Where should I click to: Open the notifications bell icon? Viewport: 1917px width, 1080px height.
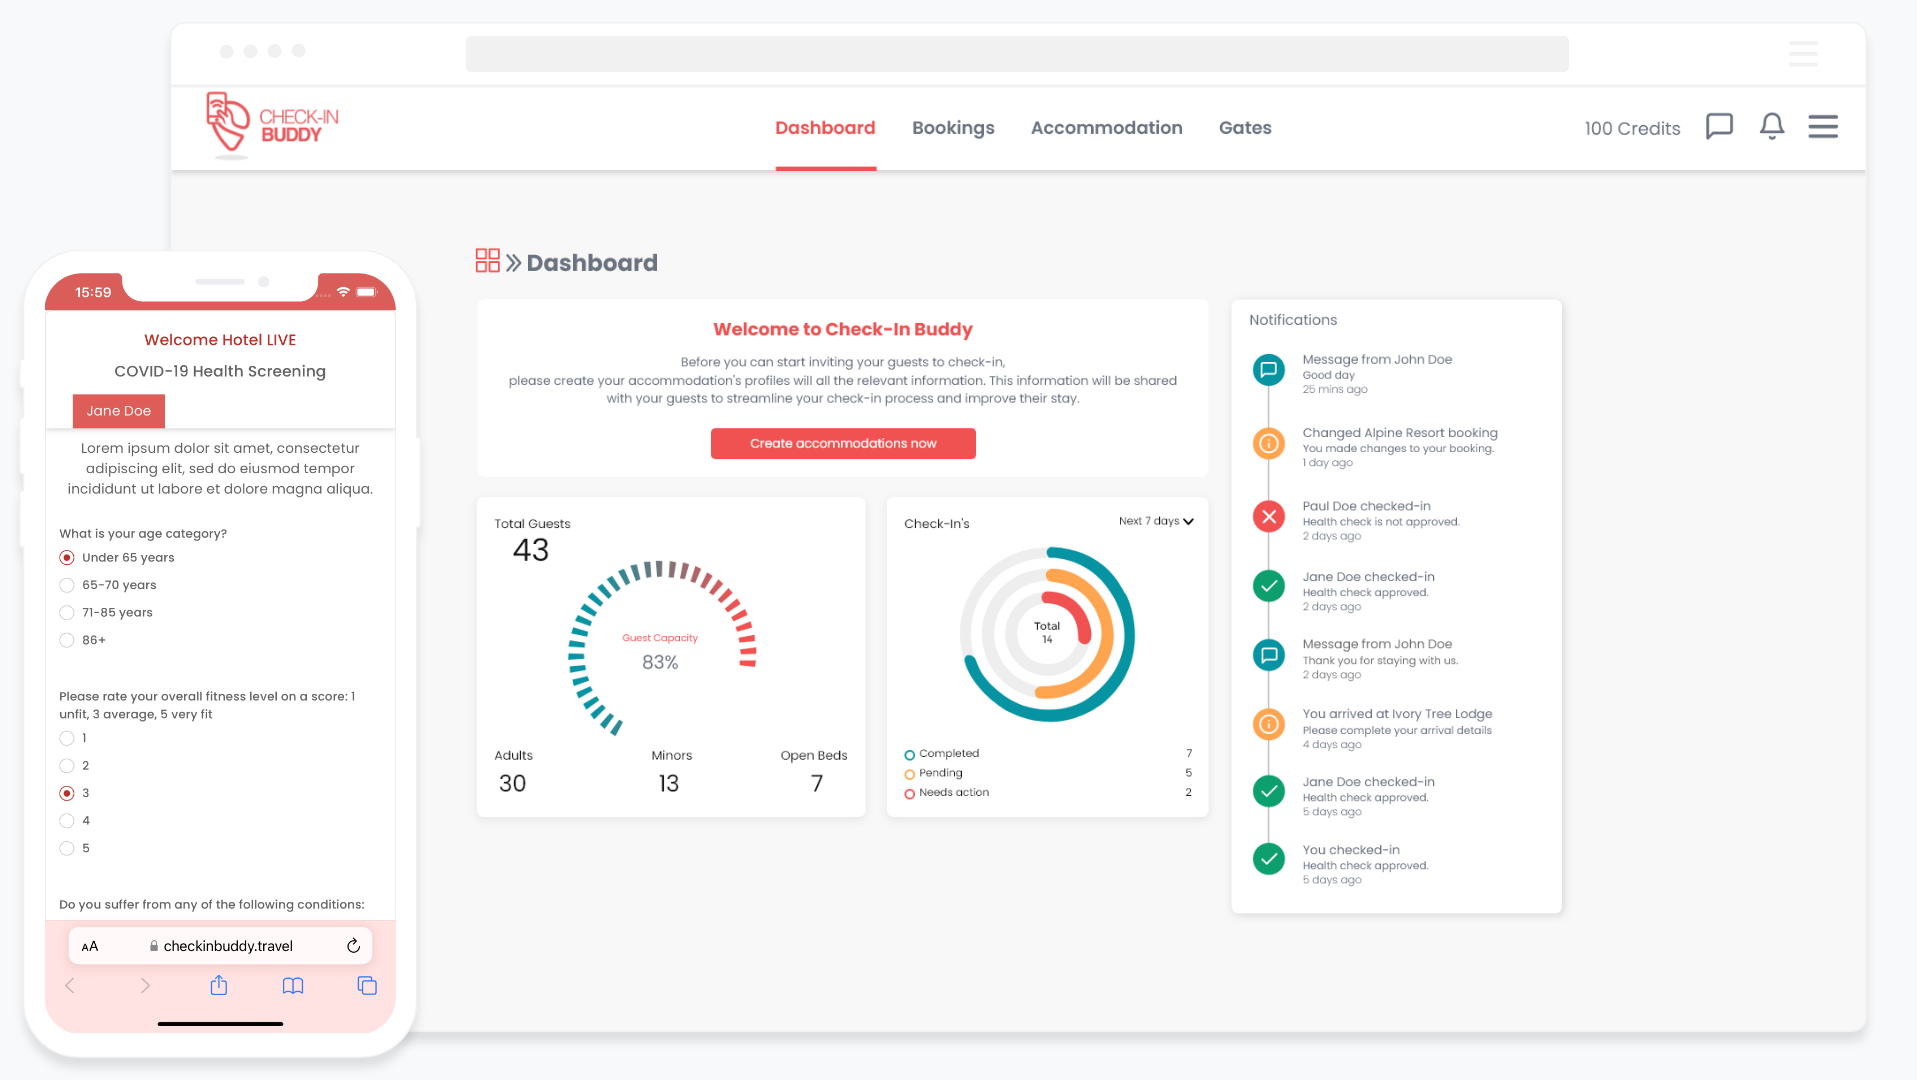pyautogui.click(x=1772, y=126)
